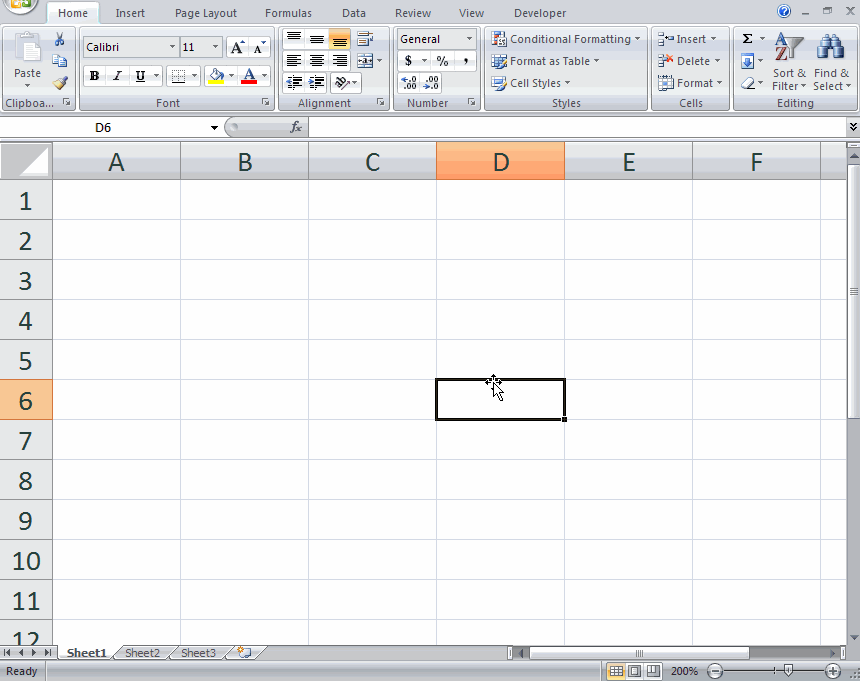Open the General number format dropdown

pos(469,39)
